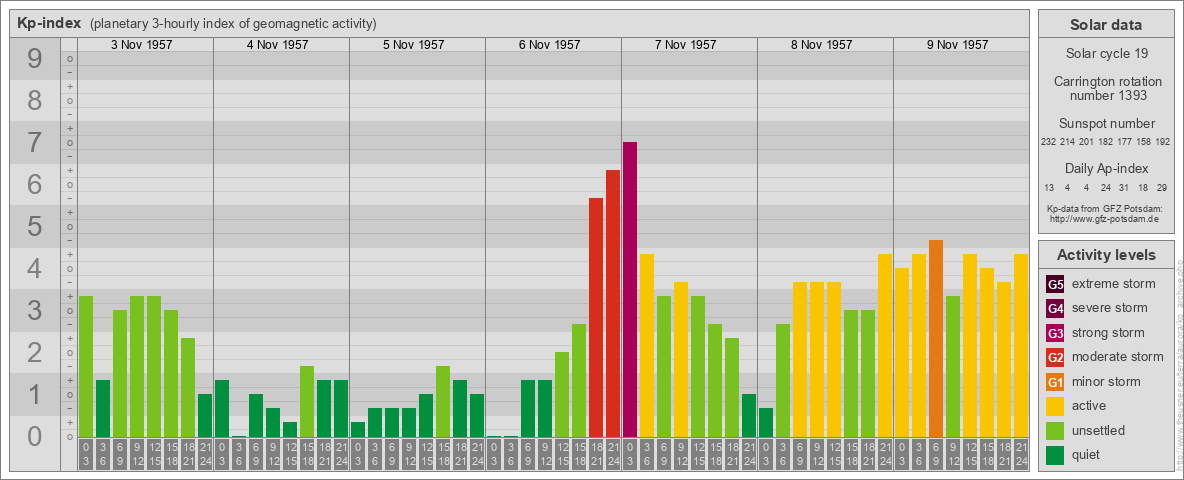Screen dimensions: 1184x480
Task: Click the sunspot value 232
Action: (1047, 142)
